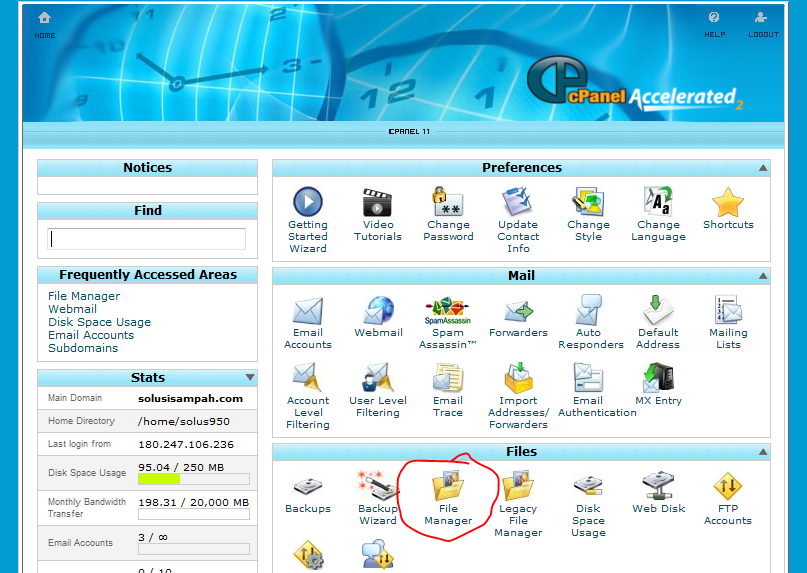Open the MX Entry icon
The height and width of the screenshot is (573, 807).
658,377
